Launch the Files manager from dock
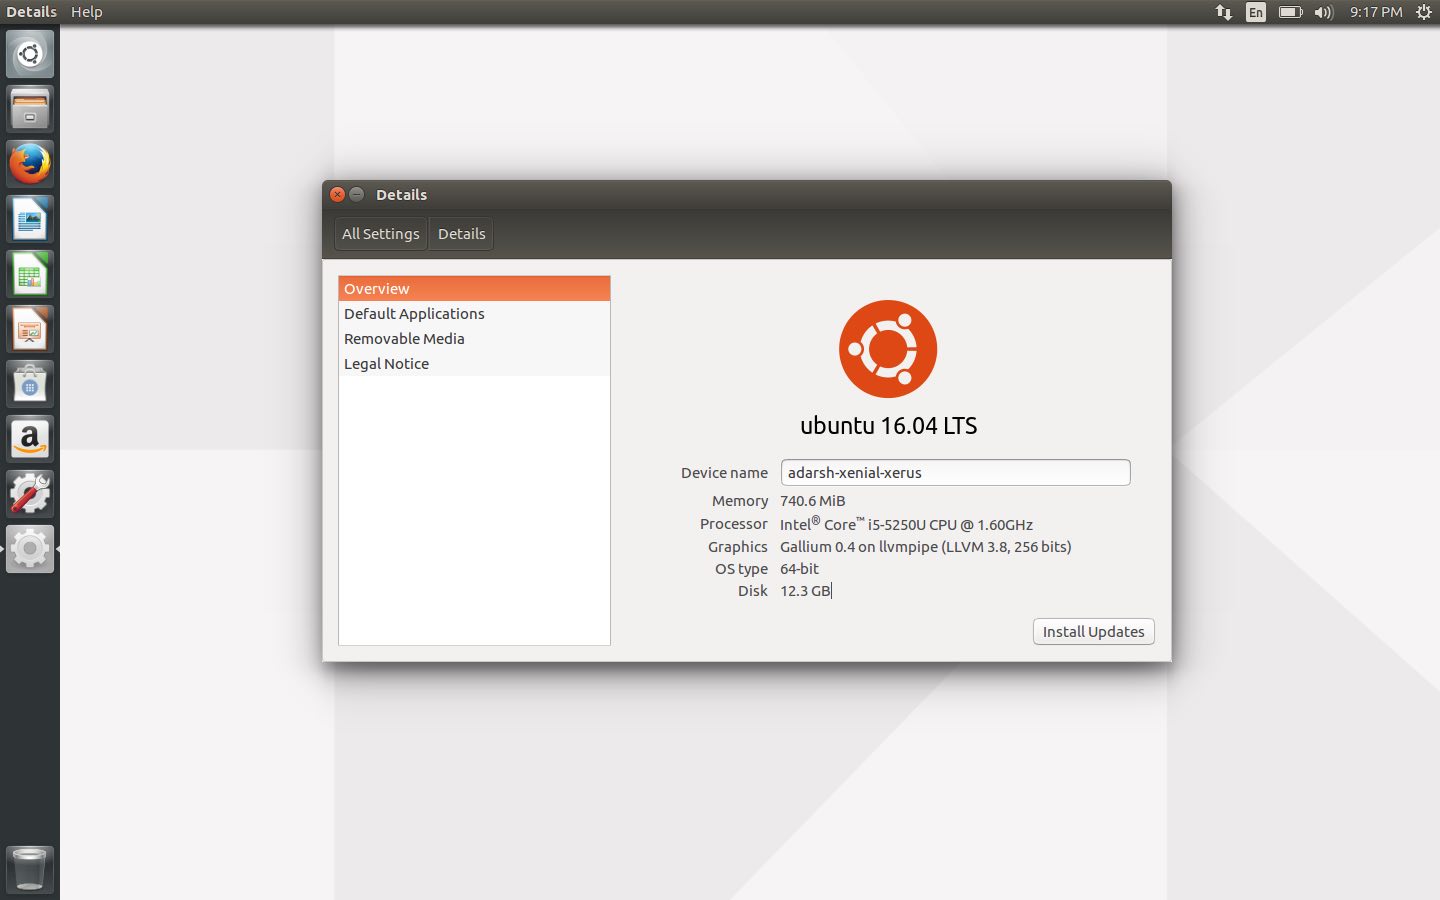 [x=30, y=109]
